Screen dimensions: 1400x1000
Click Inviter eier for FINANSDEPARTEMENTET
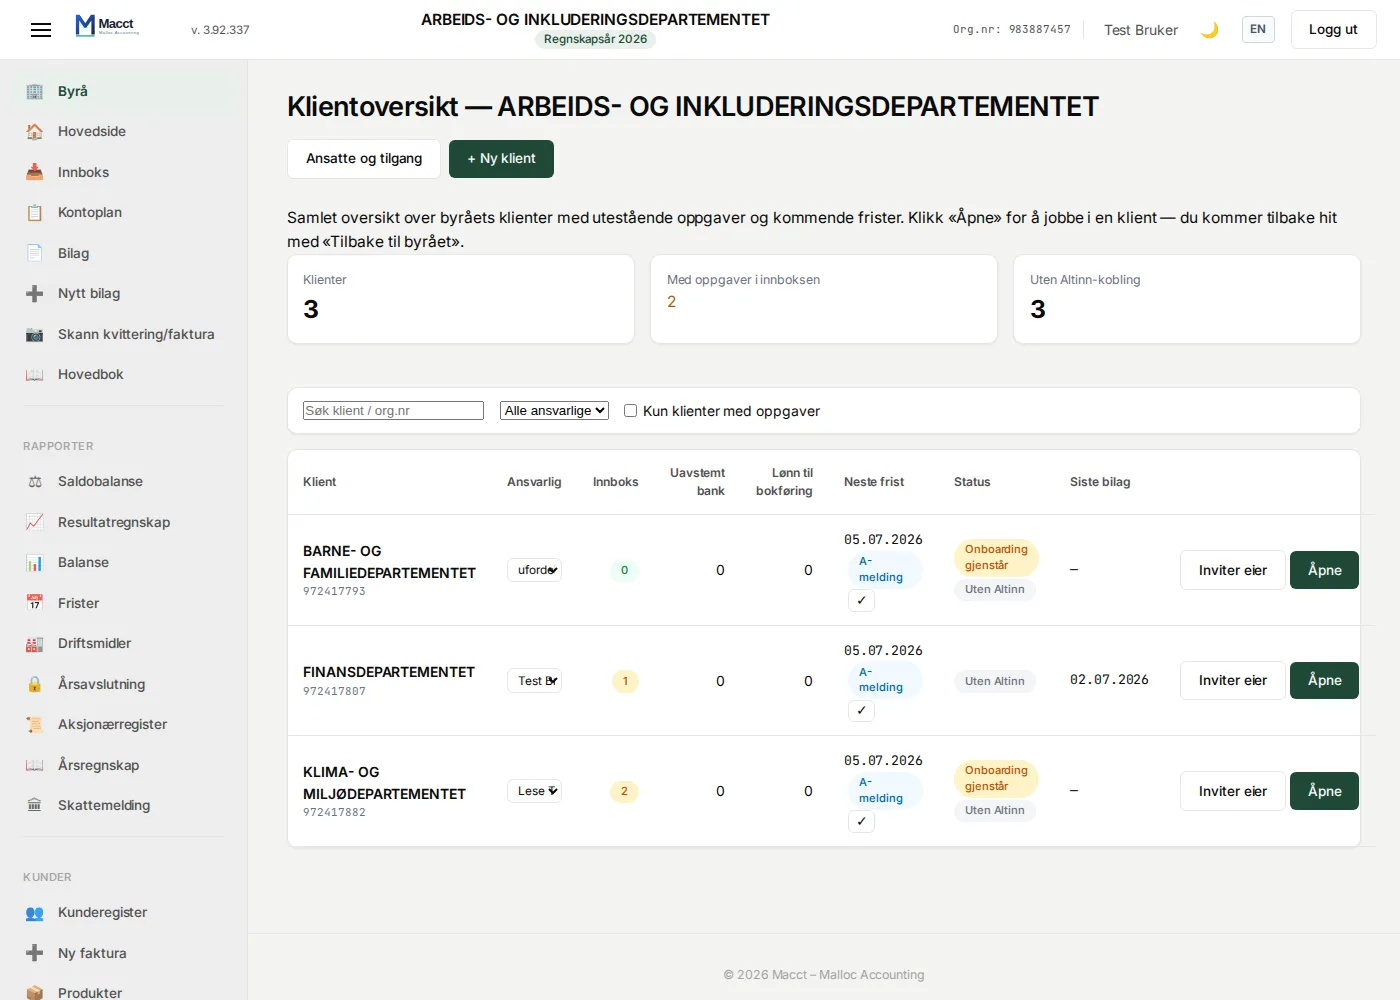click(1232, 681)
